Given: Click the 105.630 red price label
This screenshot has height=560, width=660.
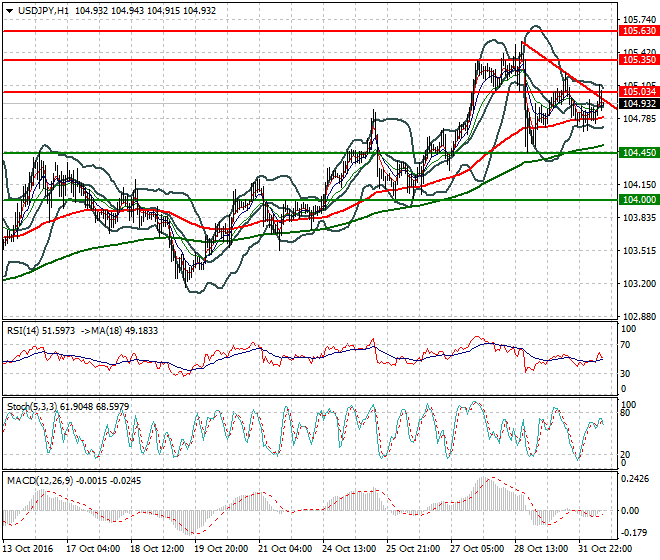Looking at the screenshot, I should point(639,31).
